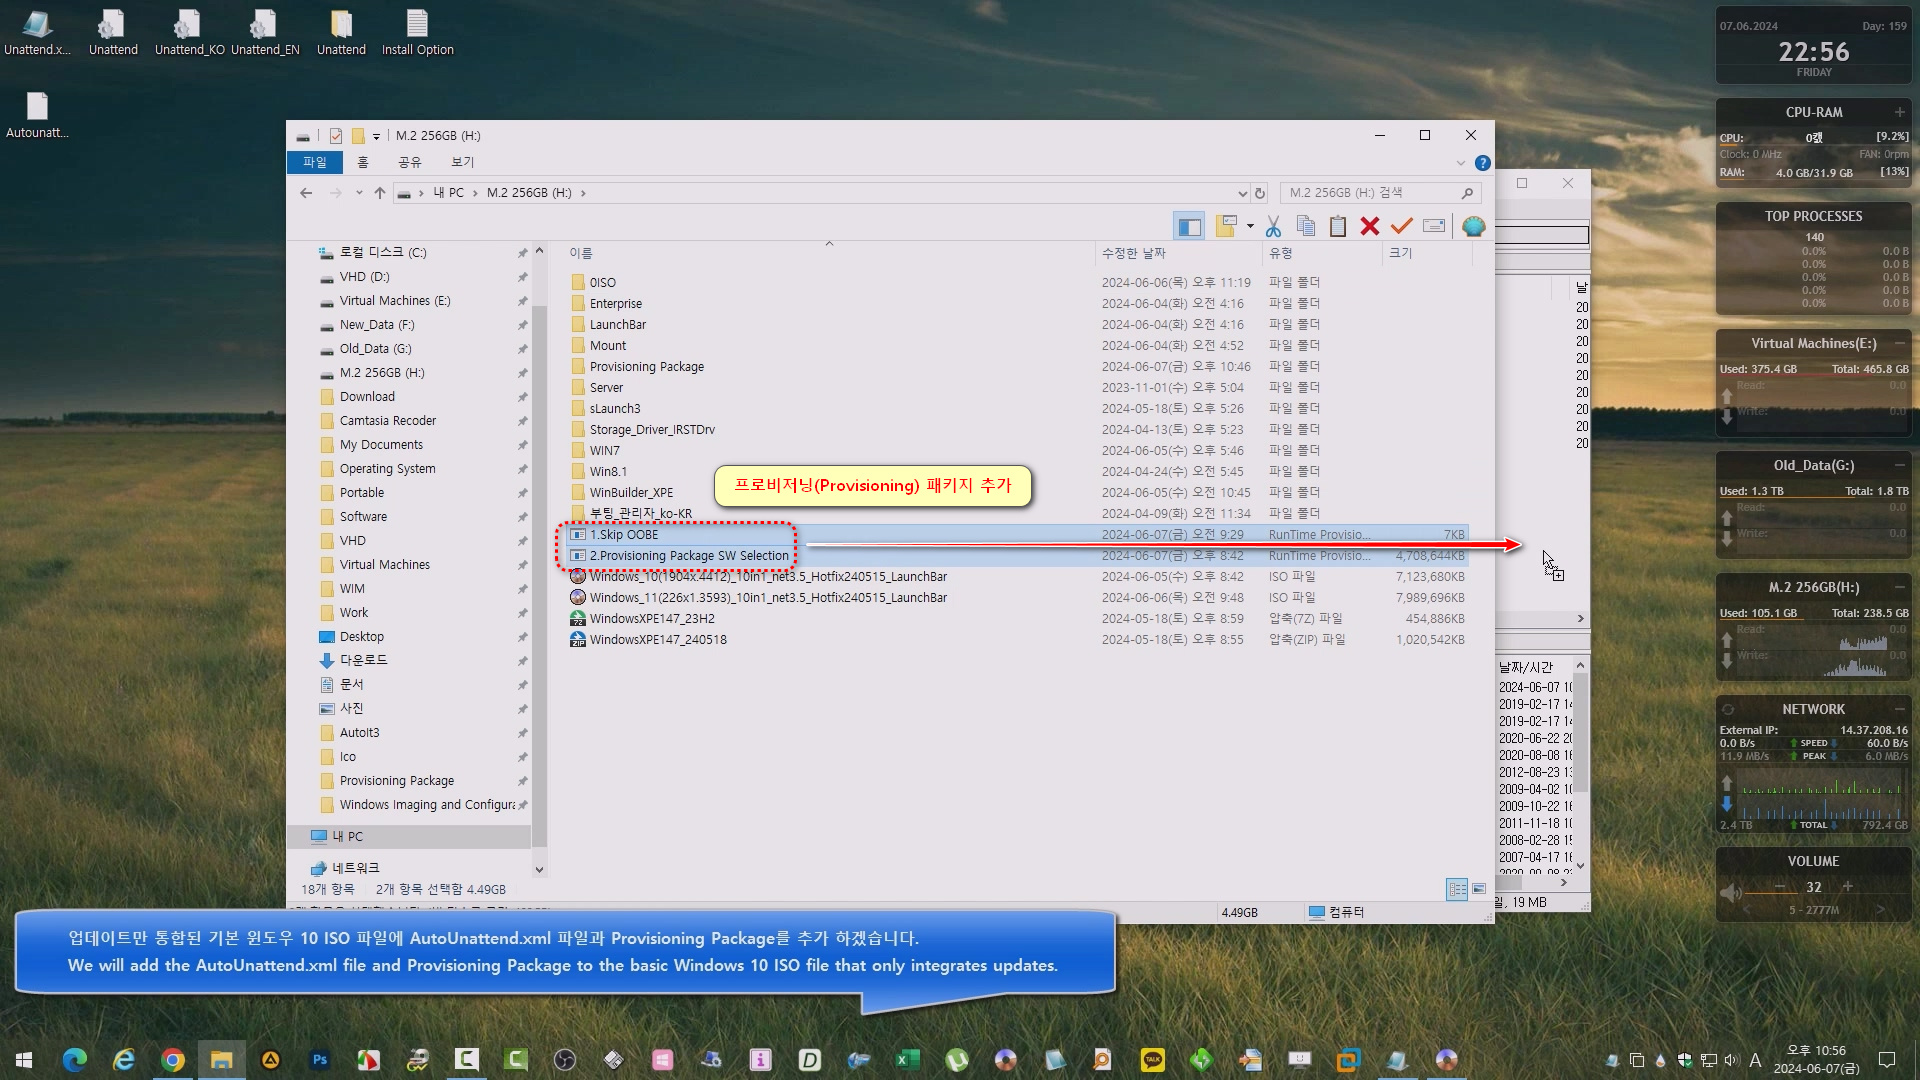This screenshot has width=1920, height=1080.
Task: Sort by the 크기 column header
Action: 1401,254
